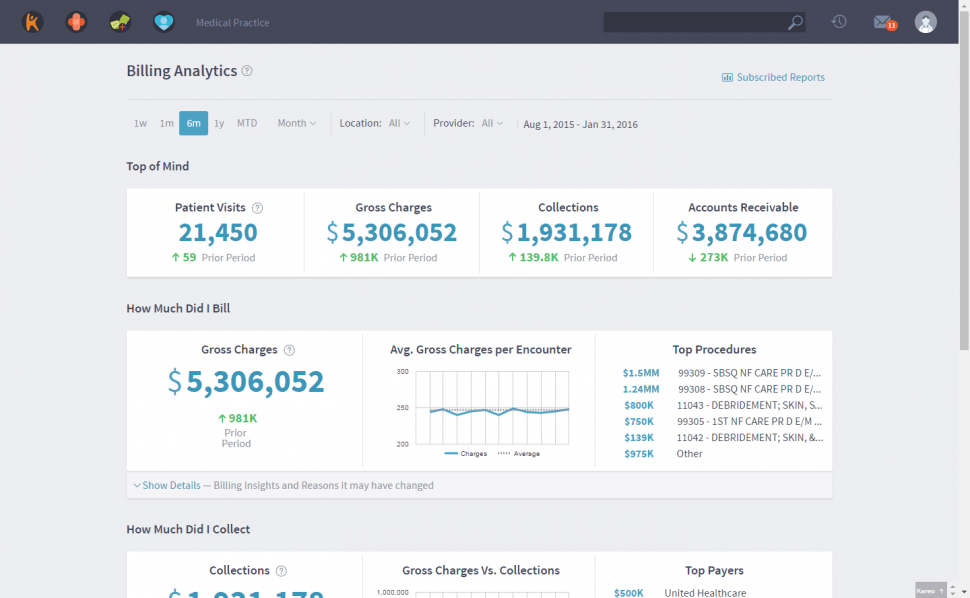Open the Month grouping dropdown

(x=296, y=123)
